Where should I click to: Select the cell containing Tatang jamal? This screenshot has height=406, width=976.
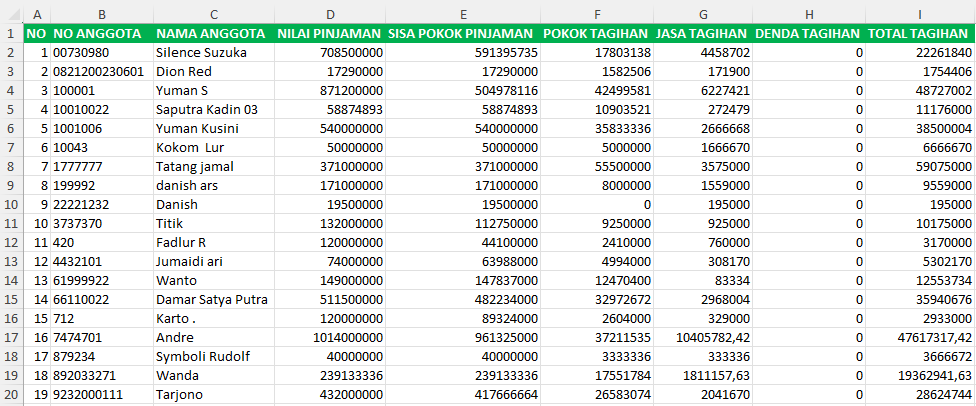[x=214, y=166]
